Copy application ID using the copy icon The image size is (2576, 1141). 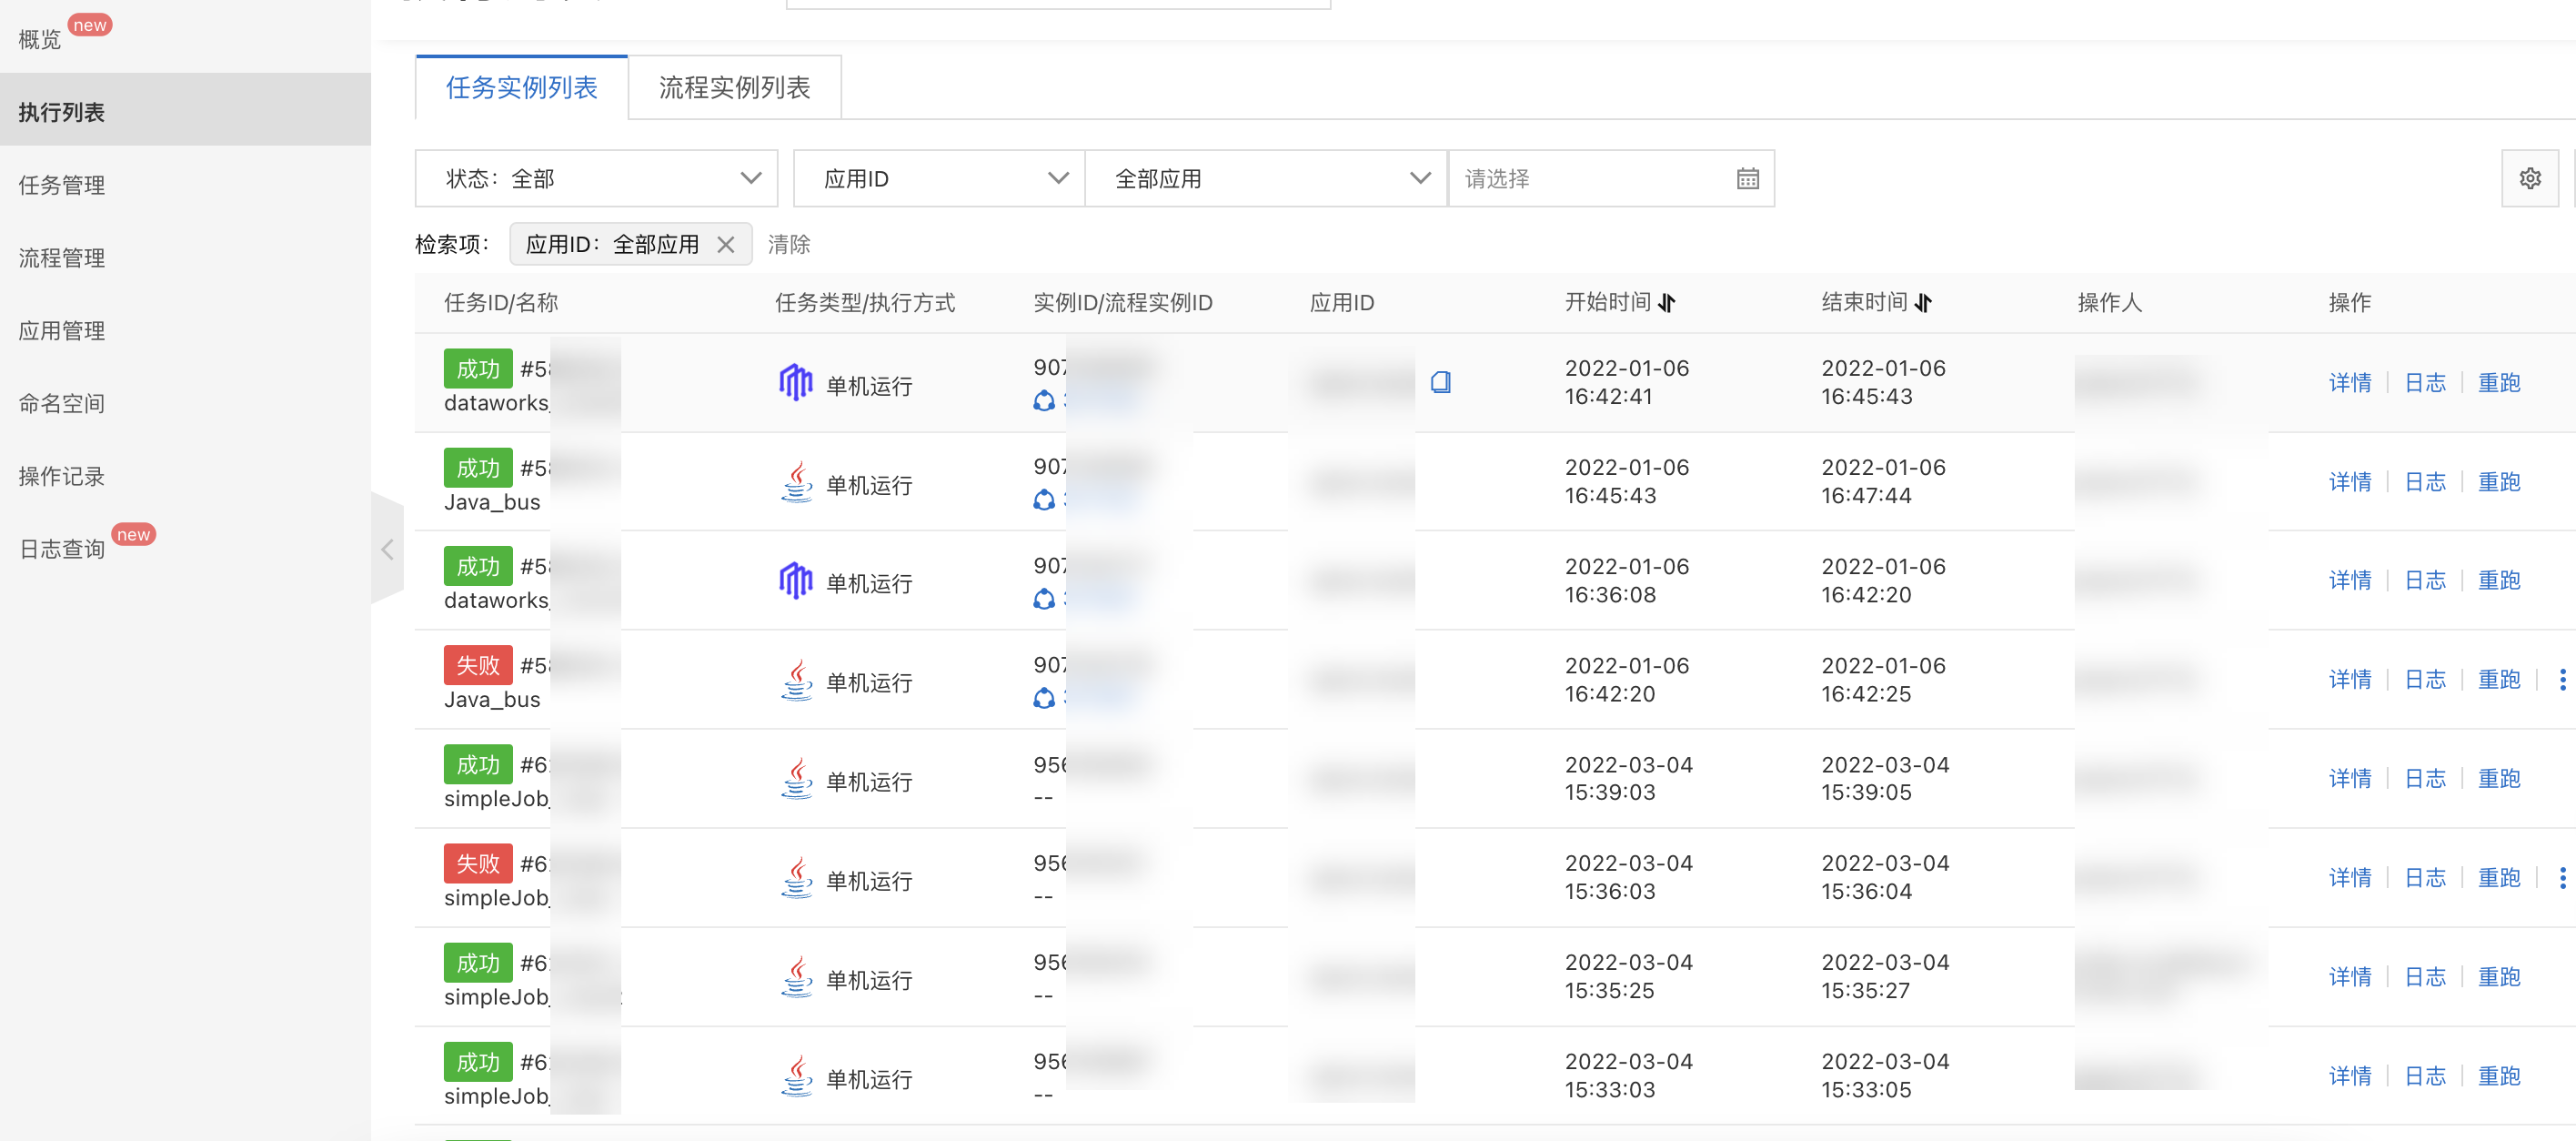point(1441,382)
